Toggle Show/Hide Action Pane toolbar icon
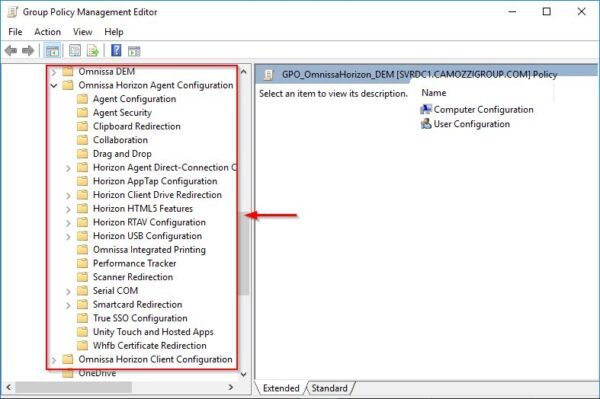600x399 pixels. click(x=134, y=51)
